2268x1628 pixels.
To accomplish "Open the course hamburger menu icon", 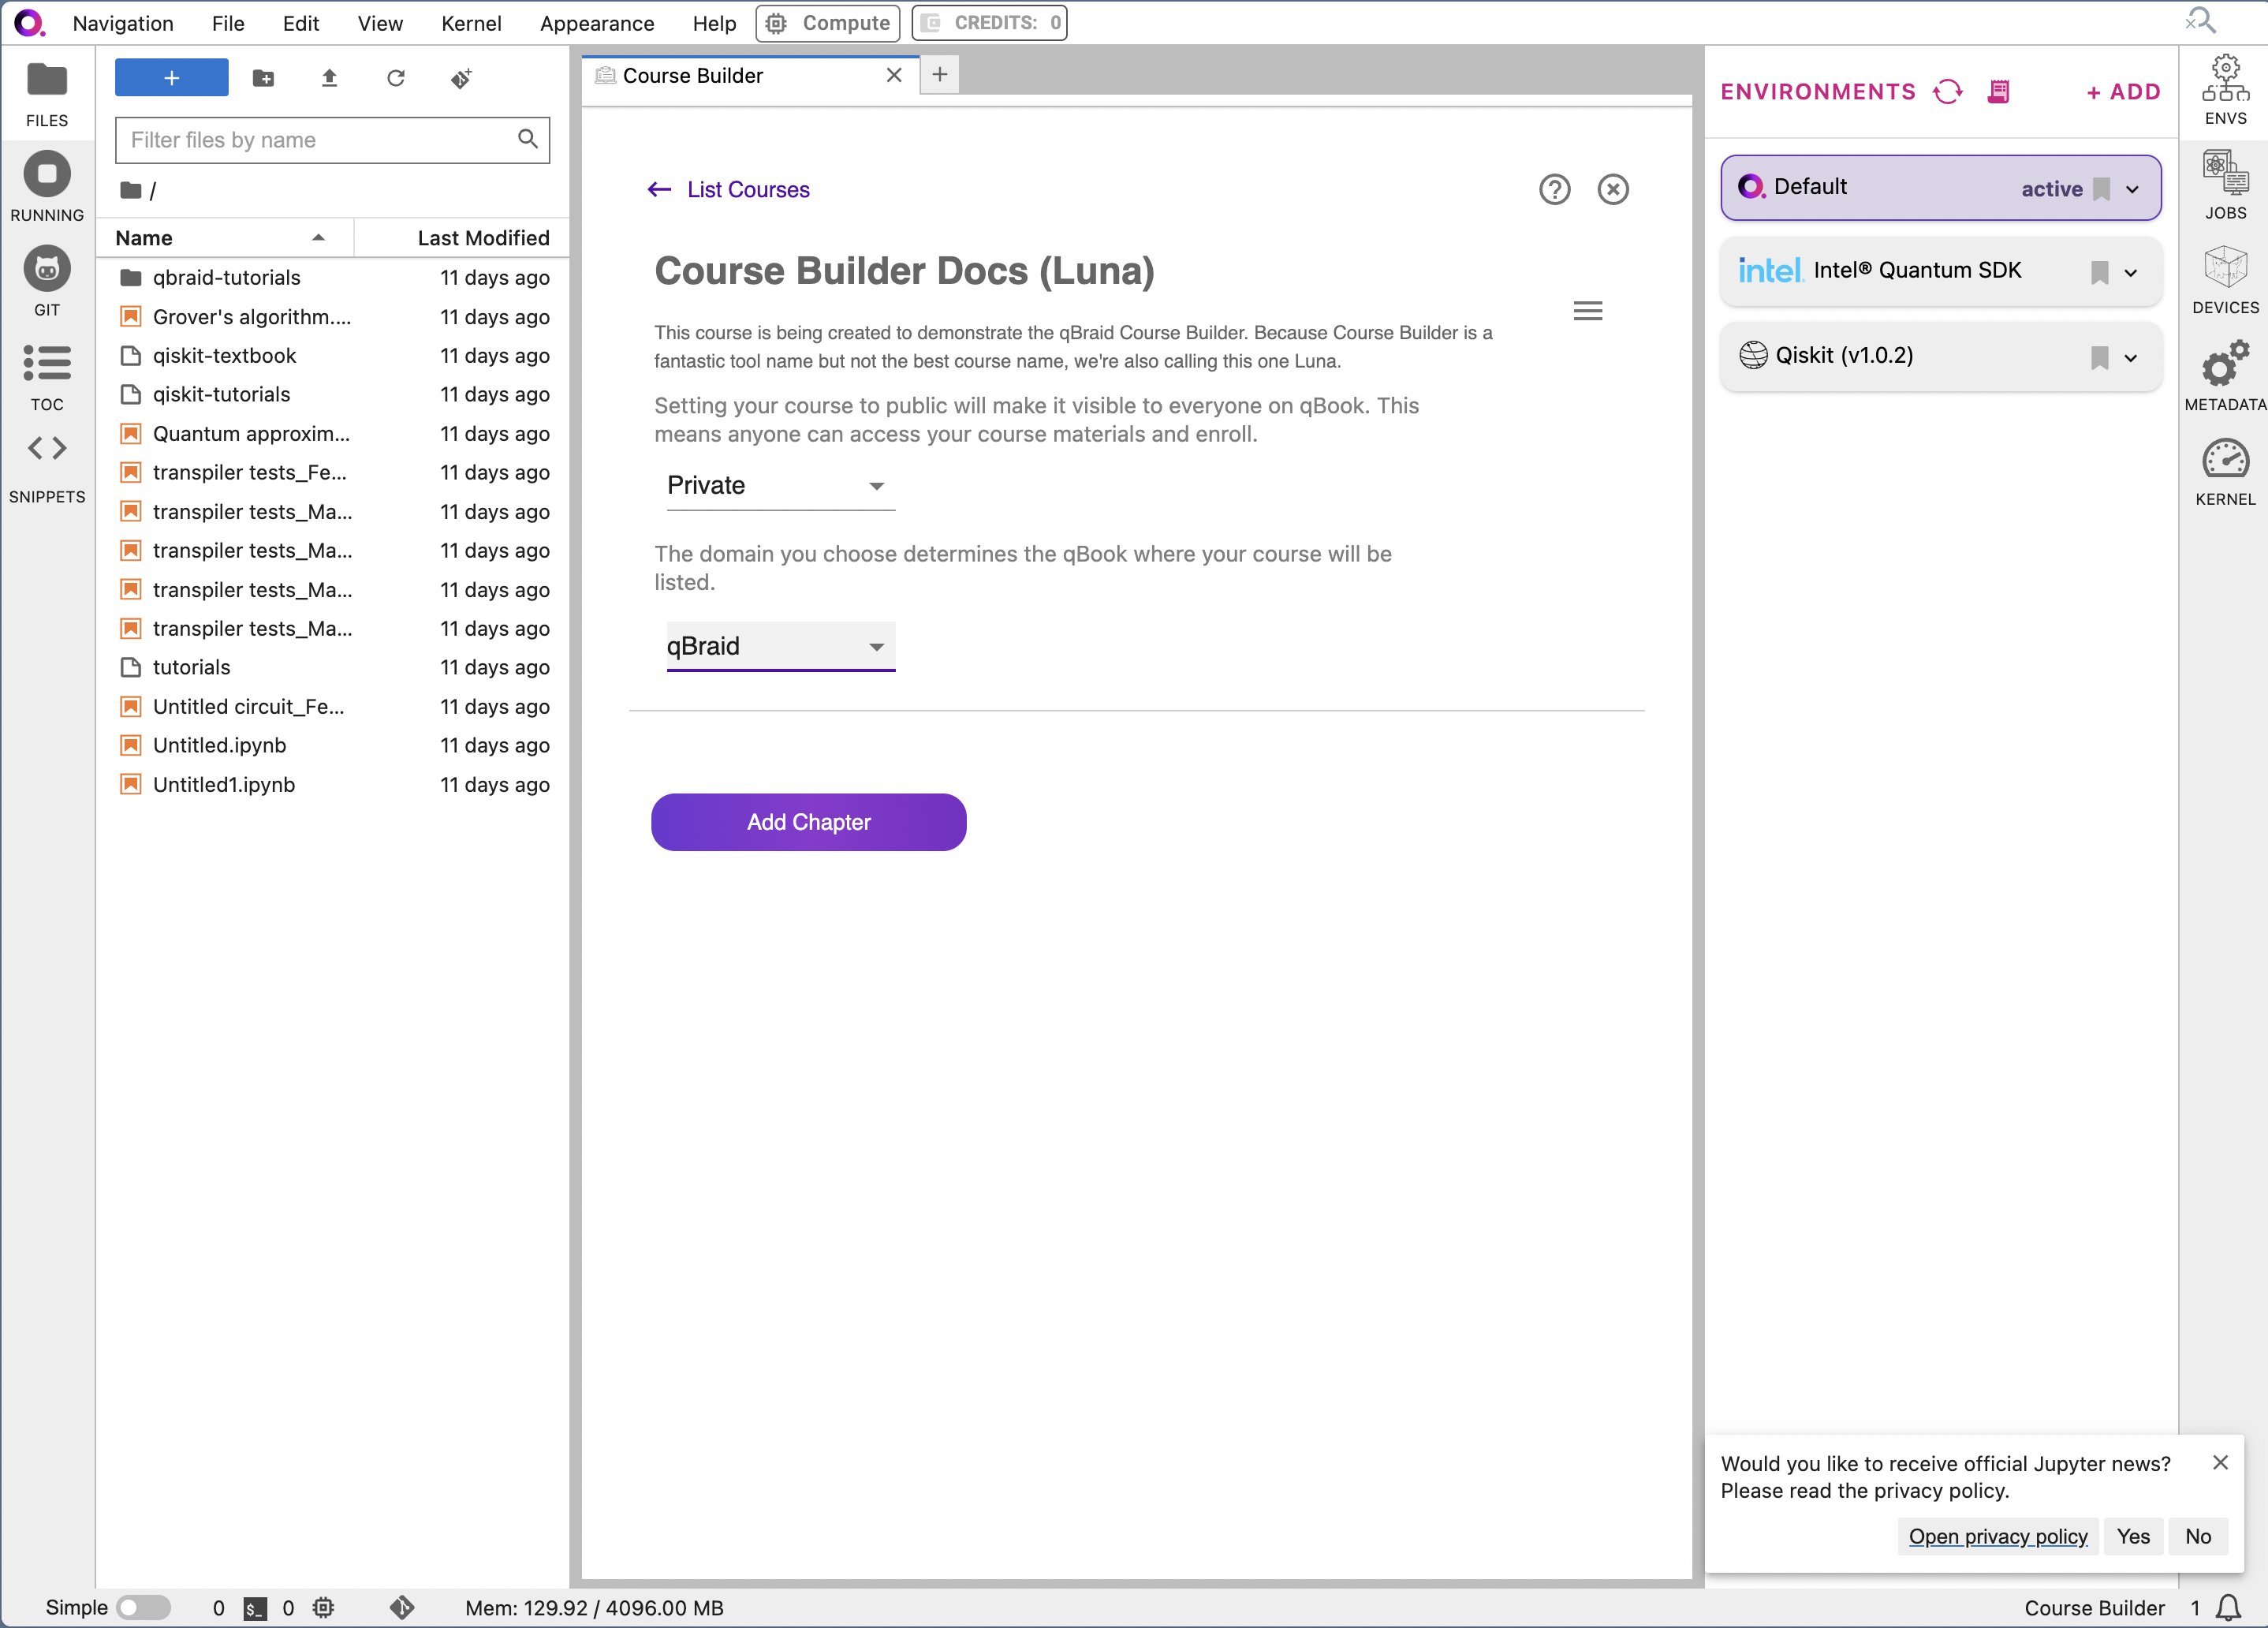I will [1587, 311].
